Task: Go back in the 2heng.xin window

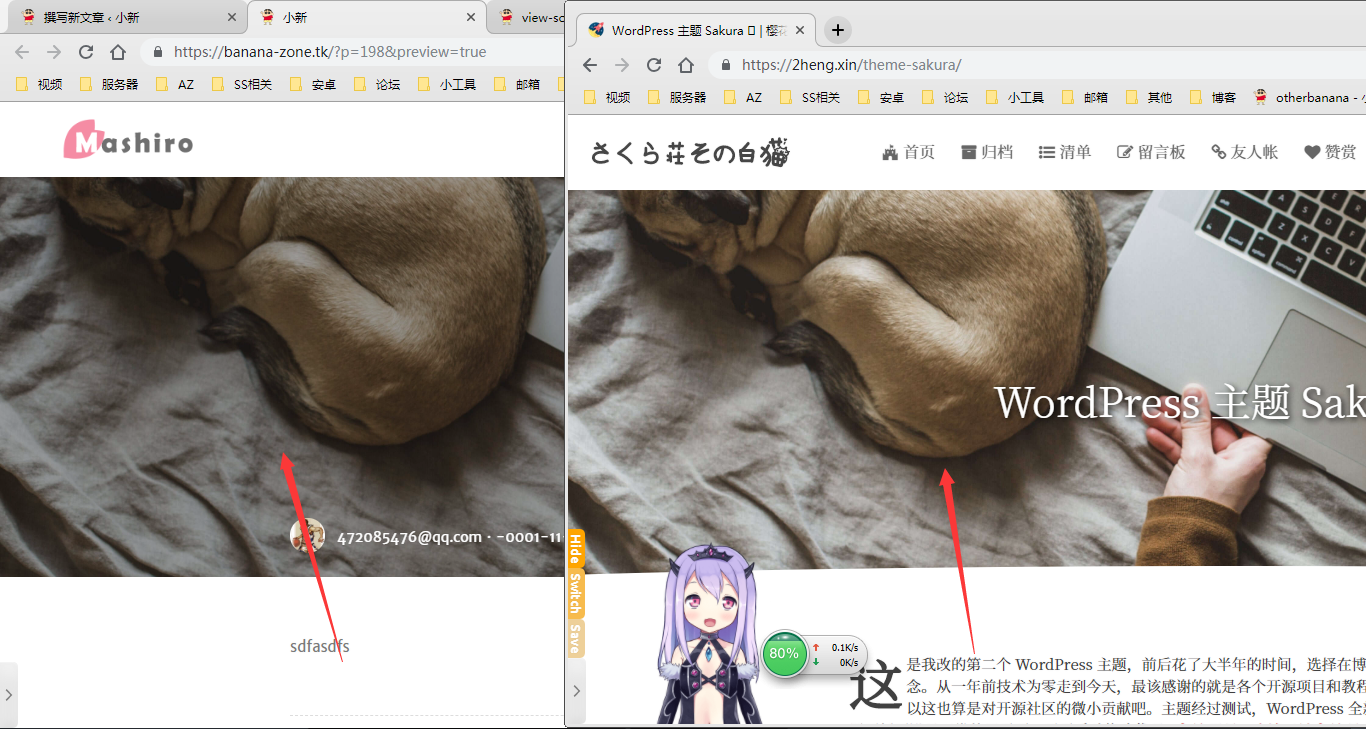Action: point(590,65)
